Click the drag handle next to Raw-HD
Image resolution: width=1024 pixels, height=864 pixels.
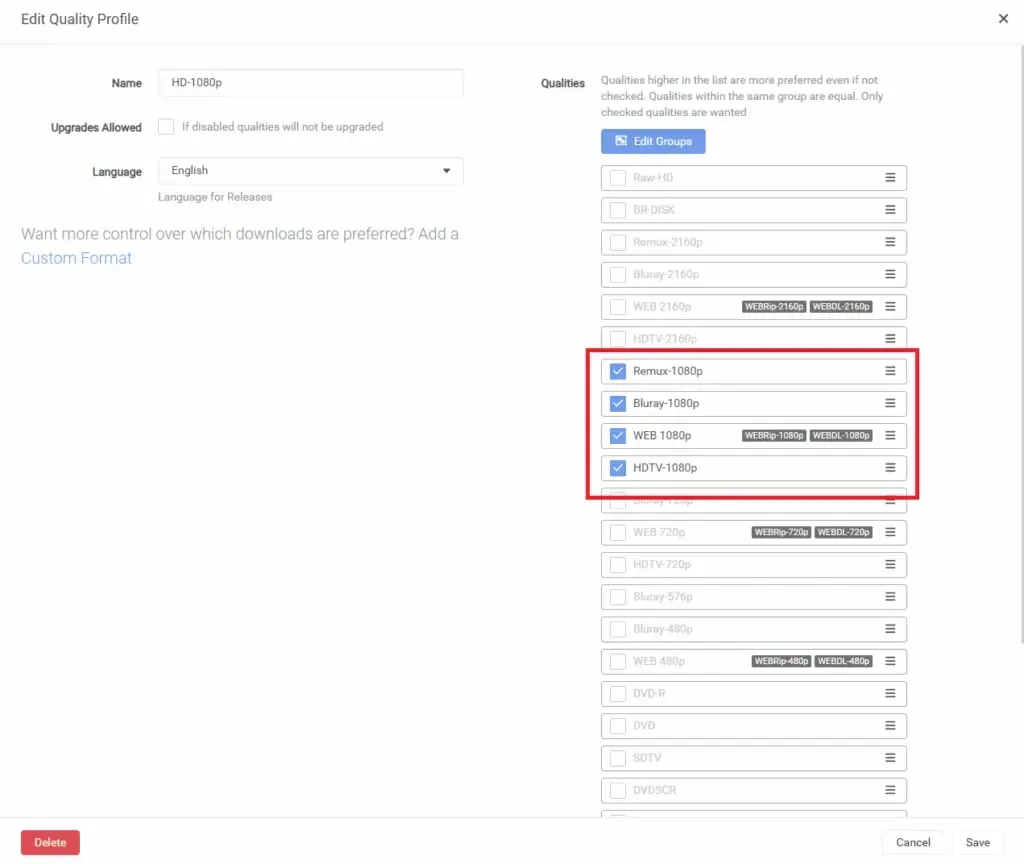pyautogui.click(x=890, y=178)
